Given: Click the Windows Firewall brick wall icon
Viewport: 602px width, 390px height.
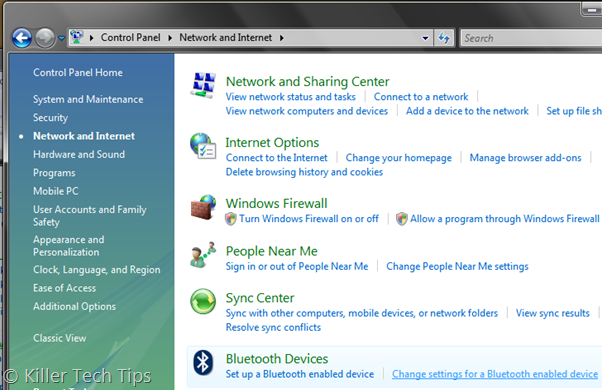Looking at the screenshot, I should [203, 207].
